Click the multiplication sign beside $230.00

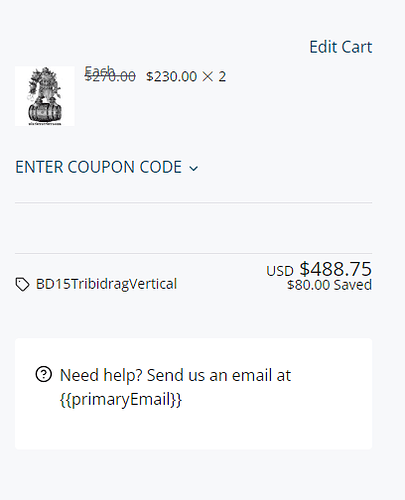pyautogui.click(x=208, y=77)
